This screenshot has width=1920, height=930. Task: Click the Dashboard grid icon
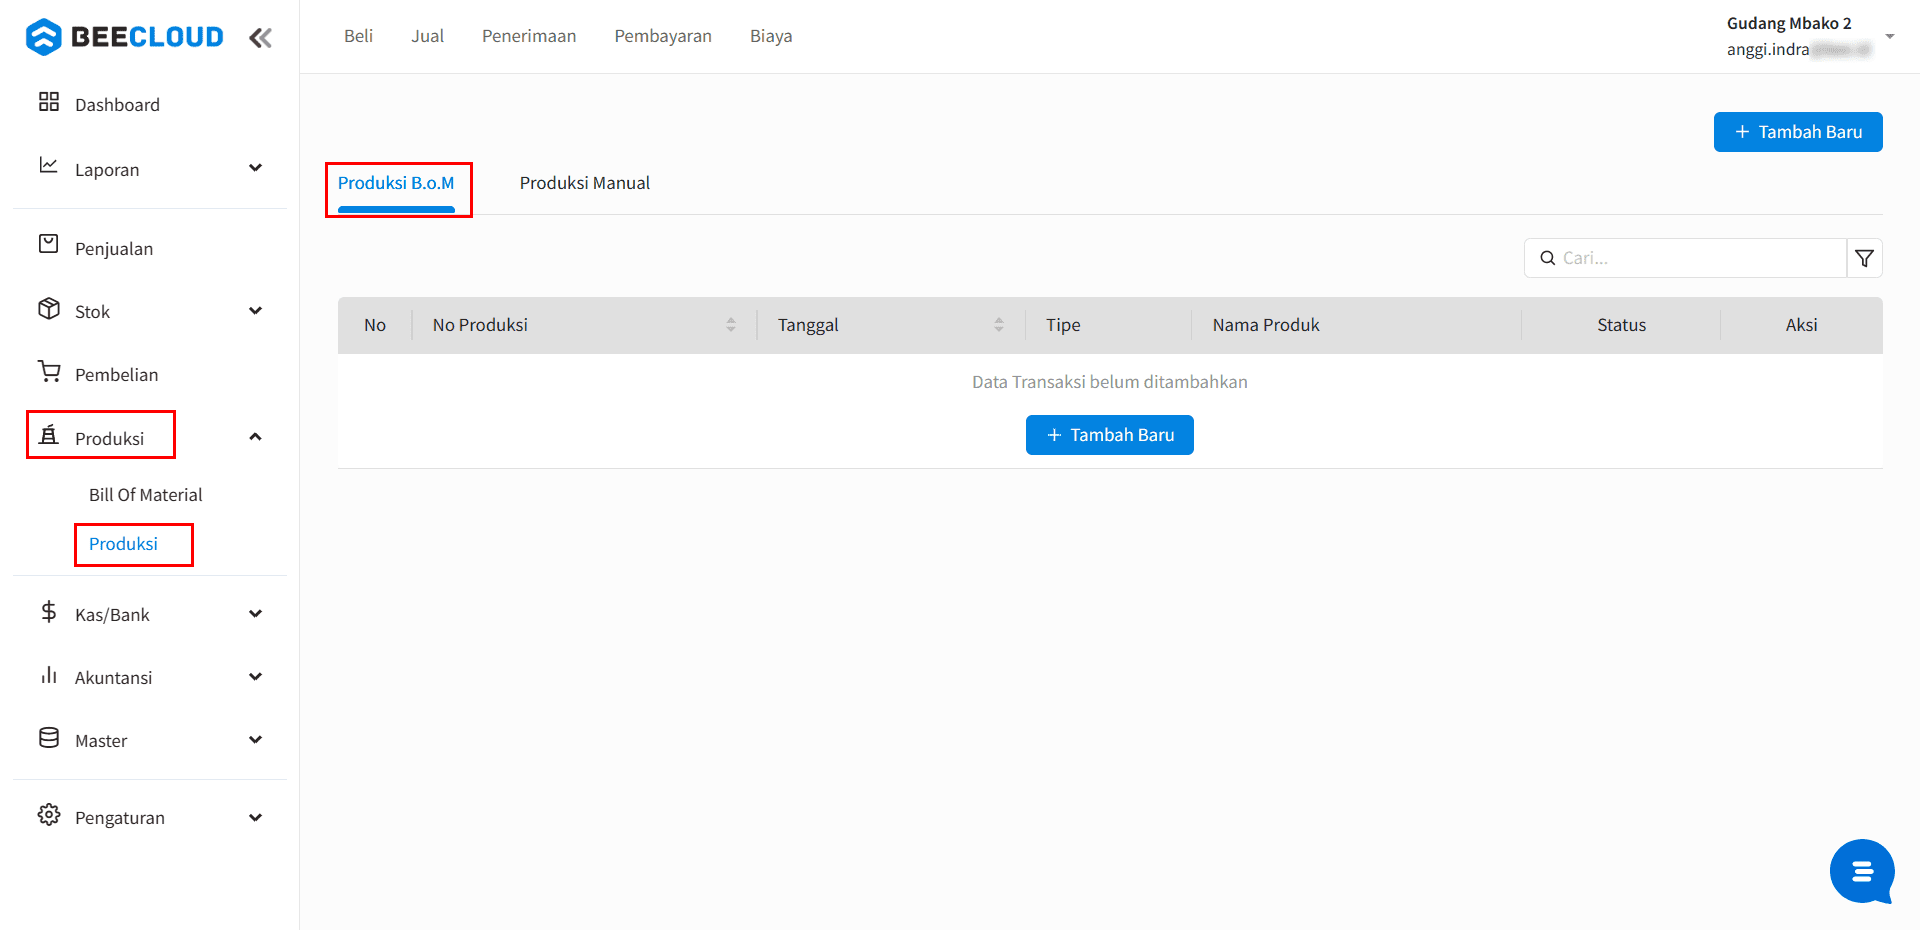tap(48, 102)
